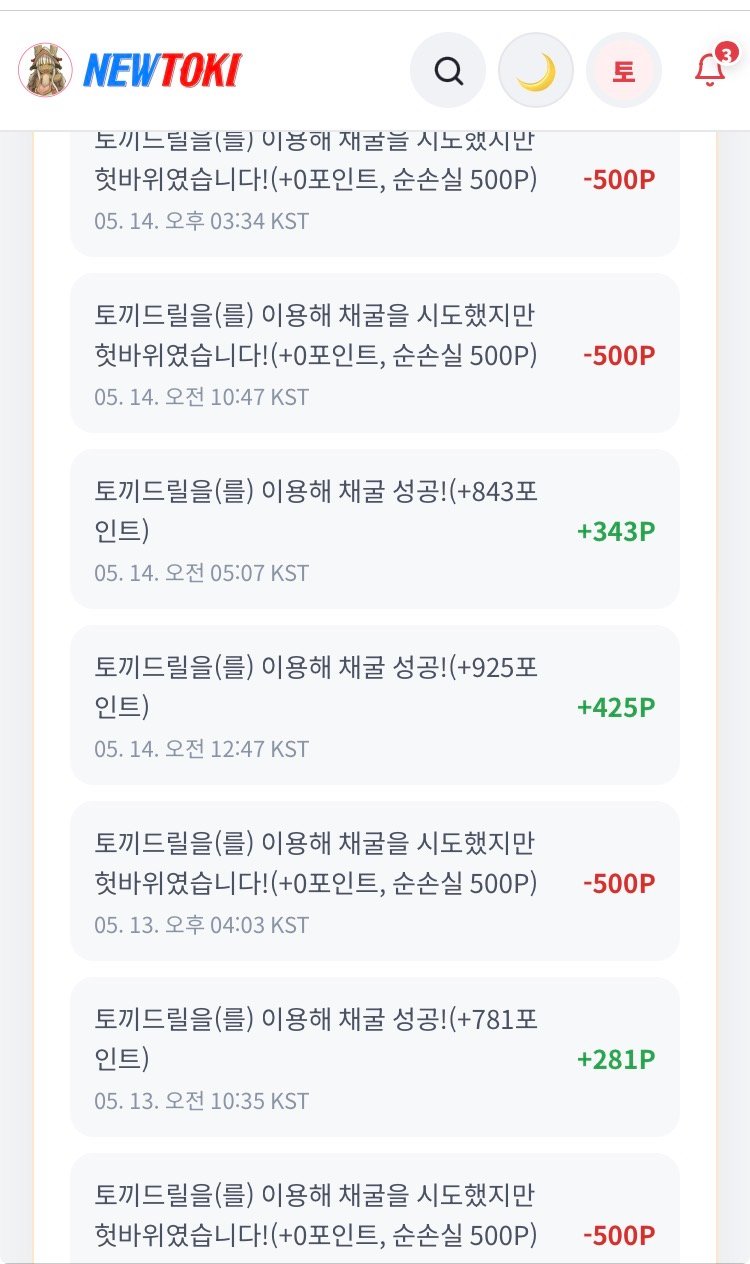This screenshot has height=1264, width=750.
Task: Click the +343P green amount
Action: (616, 531)
